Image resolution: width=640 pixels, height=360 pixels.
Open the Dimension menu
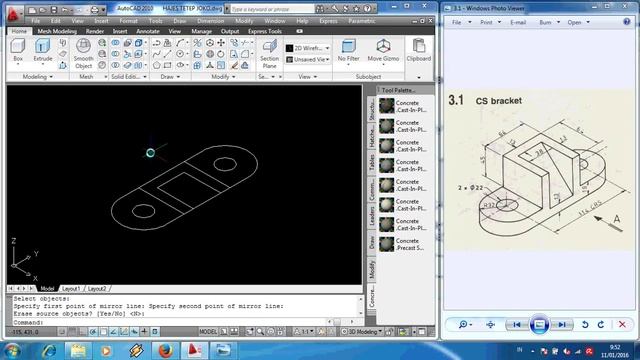(x=211, y=21)
